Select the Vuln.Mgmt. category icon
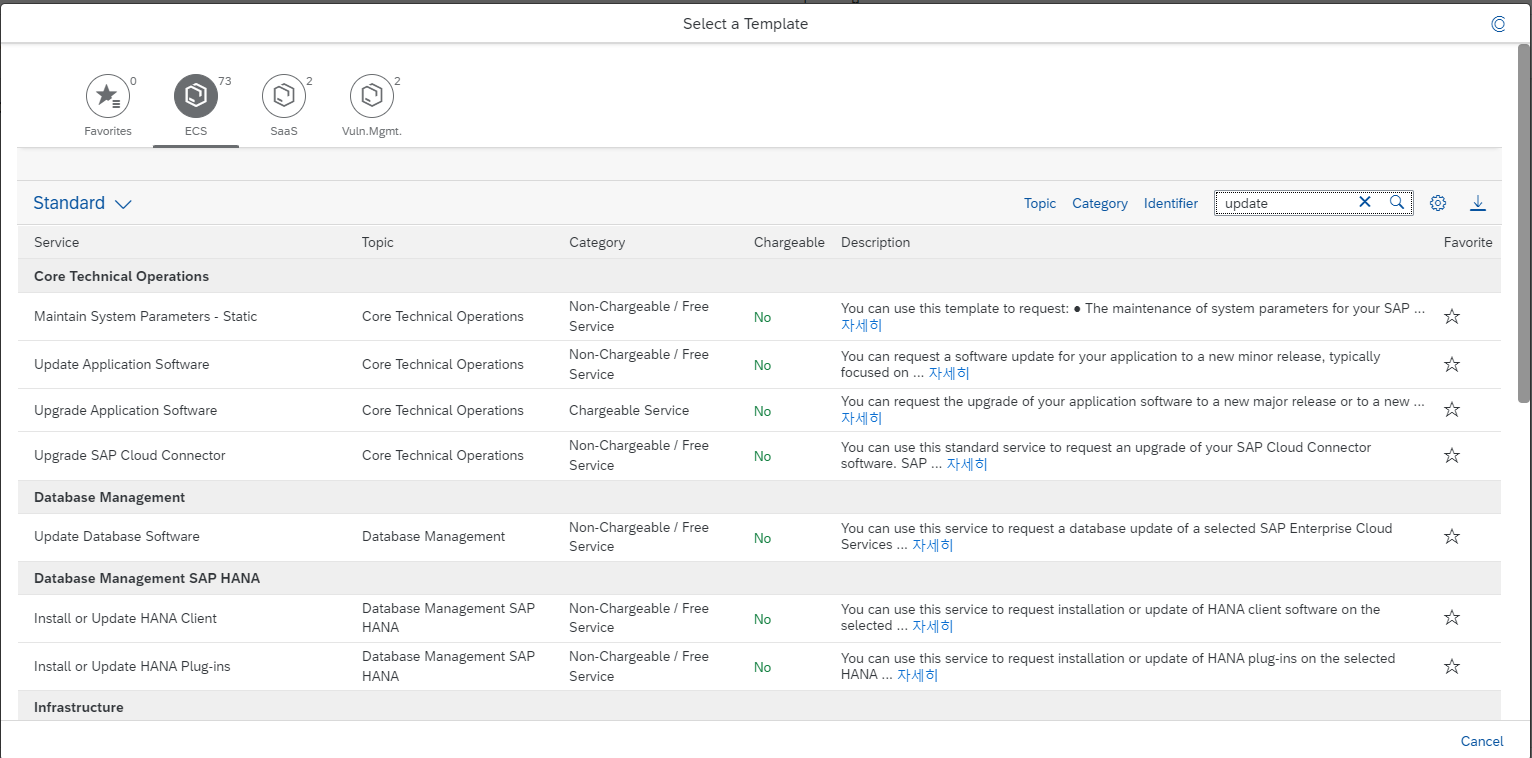 [371, 96]
